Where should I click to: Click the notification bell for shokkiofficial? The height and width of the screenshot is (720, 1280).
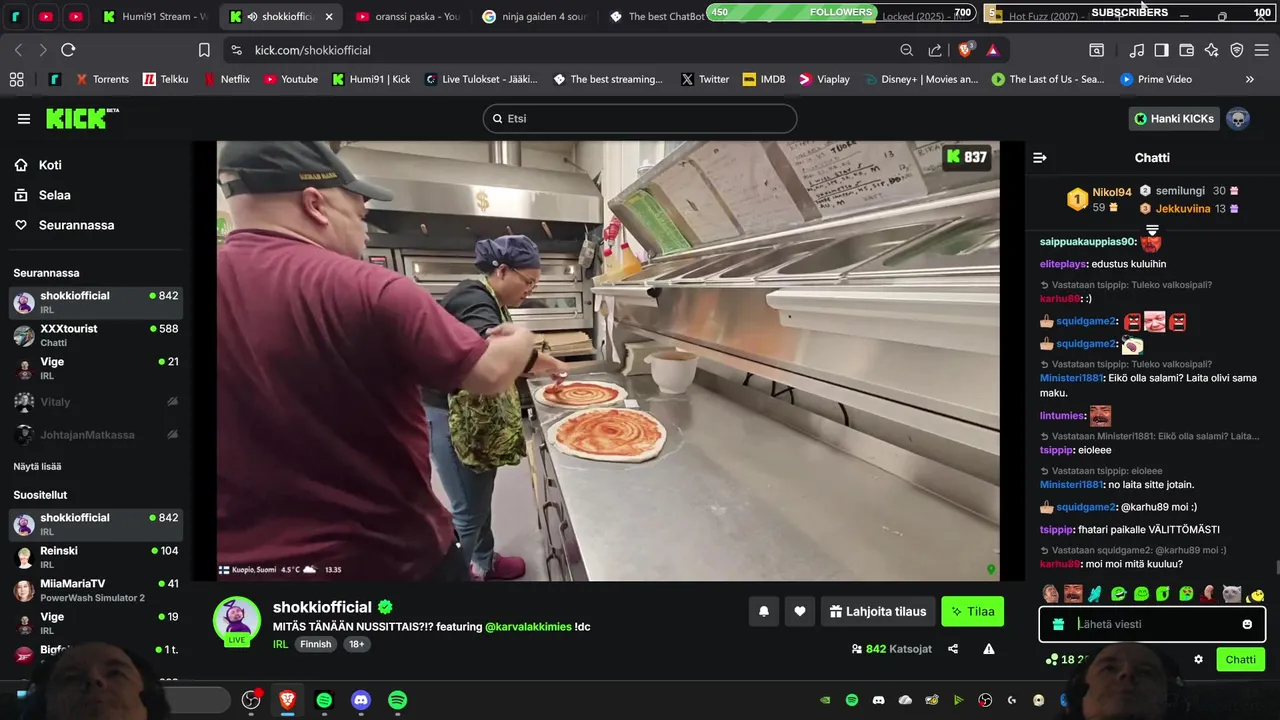tap(764, 612)
